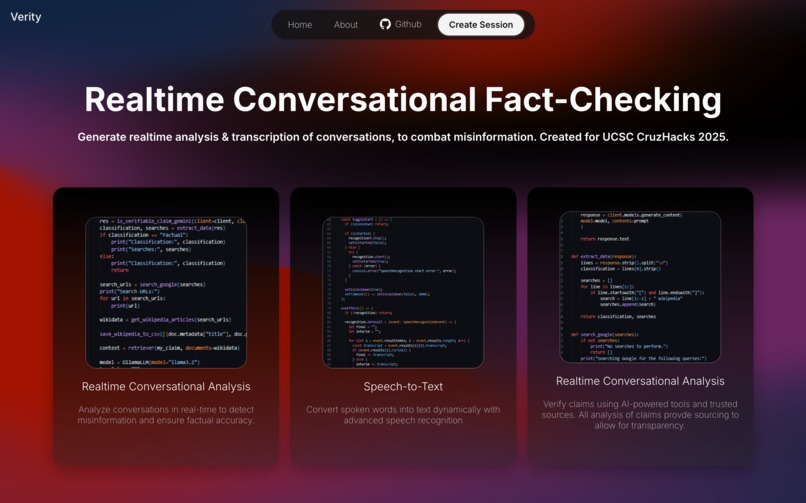Click the subtitle mentioning UCSC CruzHacks 2025
The width and height of the screenshot is (806, 503).
tap(403, 137)
